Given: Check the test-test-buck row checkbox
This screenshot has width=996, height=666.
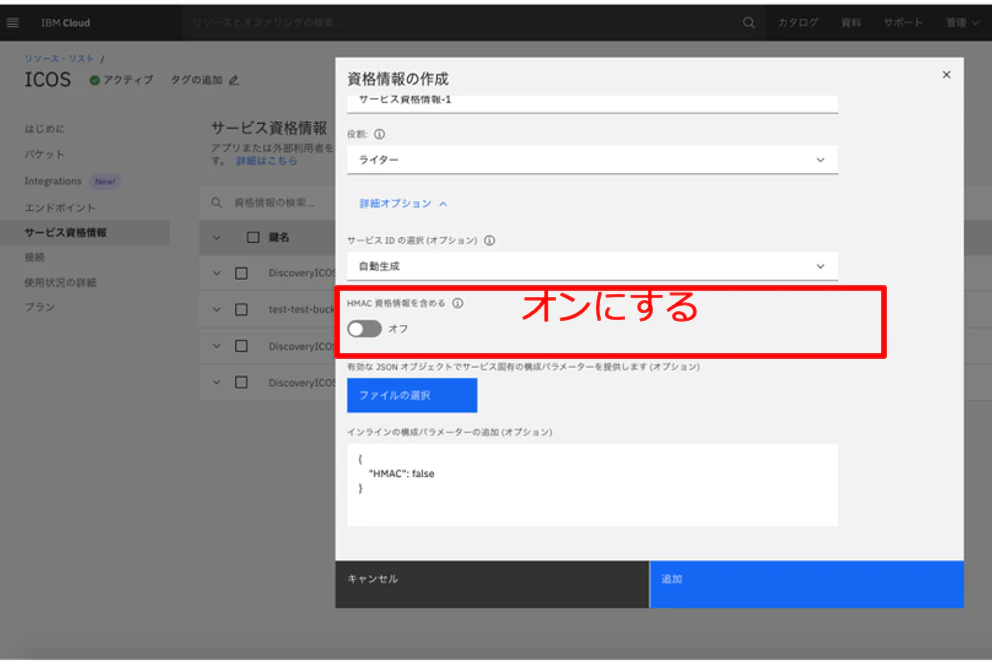Looking at the screenshot, I should click(x=241, y=309).
